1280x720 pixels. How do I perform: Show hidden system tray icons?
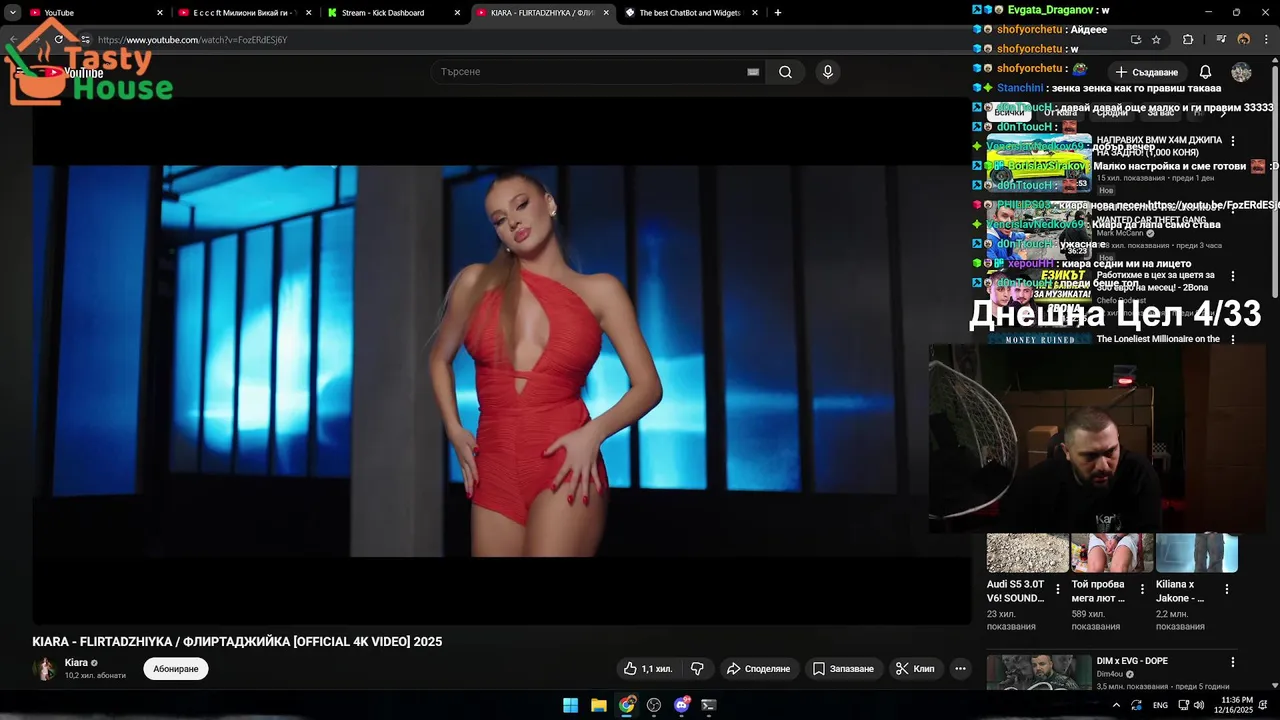[1115, 705]
